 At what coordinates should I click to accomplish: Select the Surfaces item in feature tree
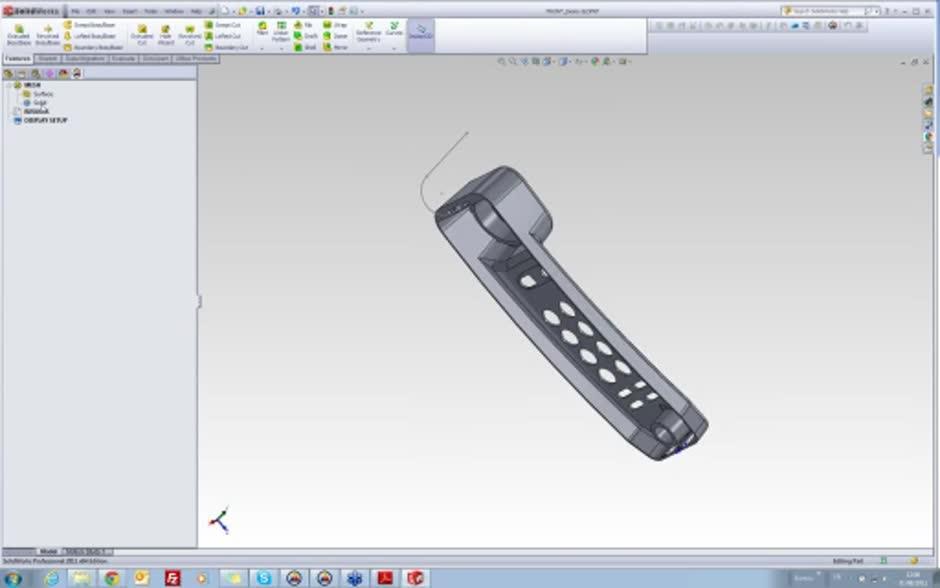tap(40, 95)
